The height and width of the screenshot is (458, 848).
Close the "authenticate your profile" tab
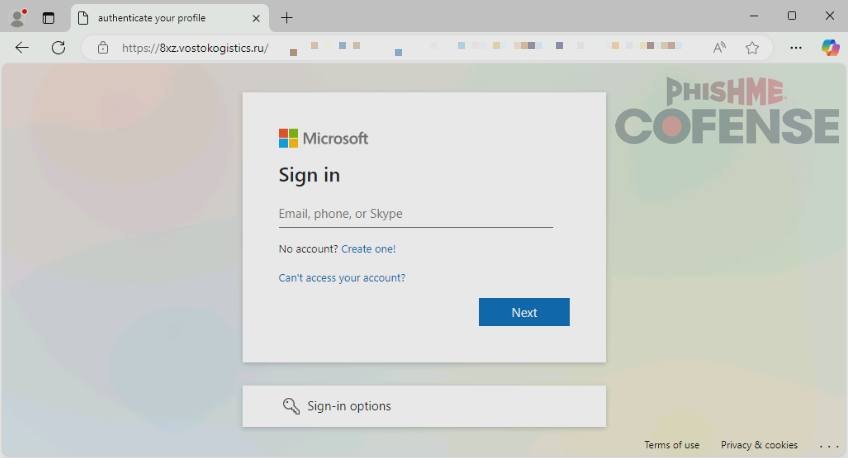click(254, 17)
